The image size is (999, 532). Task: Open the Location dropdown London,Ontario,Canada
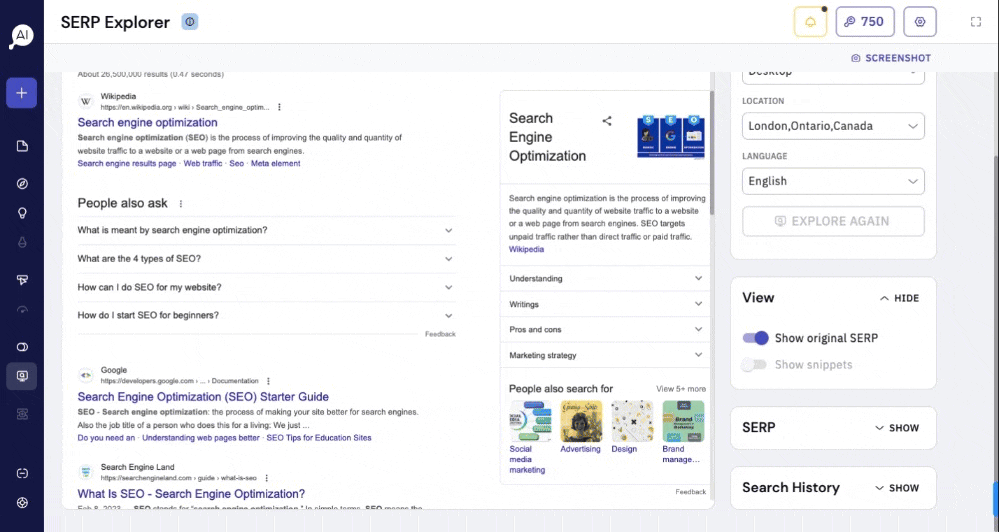click(x=833, y=126)
